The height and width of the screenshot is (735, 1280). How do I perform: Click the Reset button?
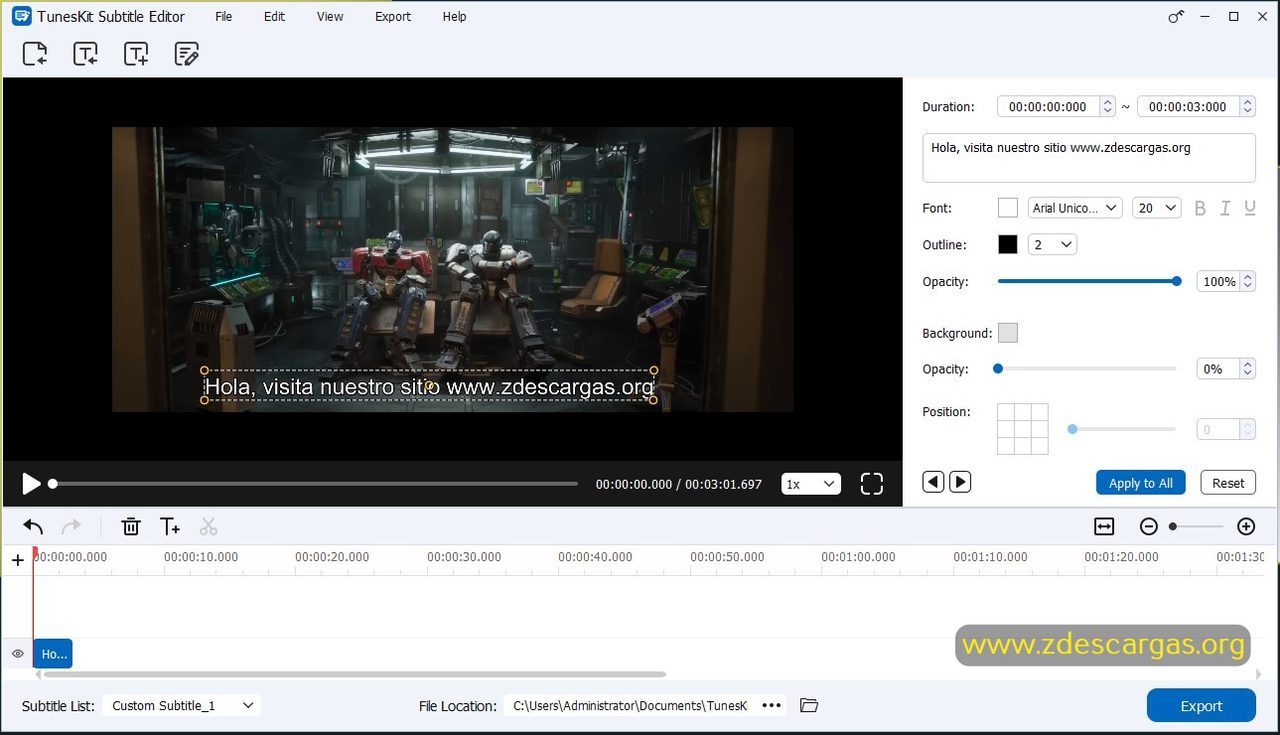click(1228, 483)
